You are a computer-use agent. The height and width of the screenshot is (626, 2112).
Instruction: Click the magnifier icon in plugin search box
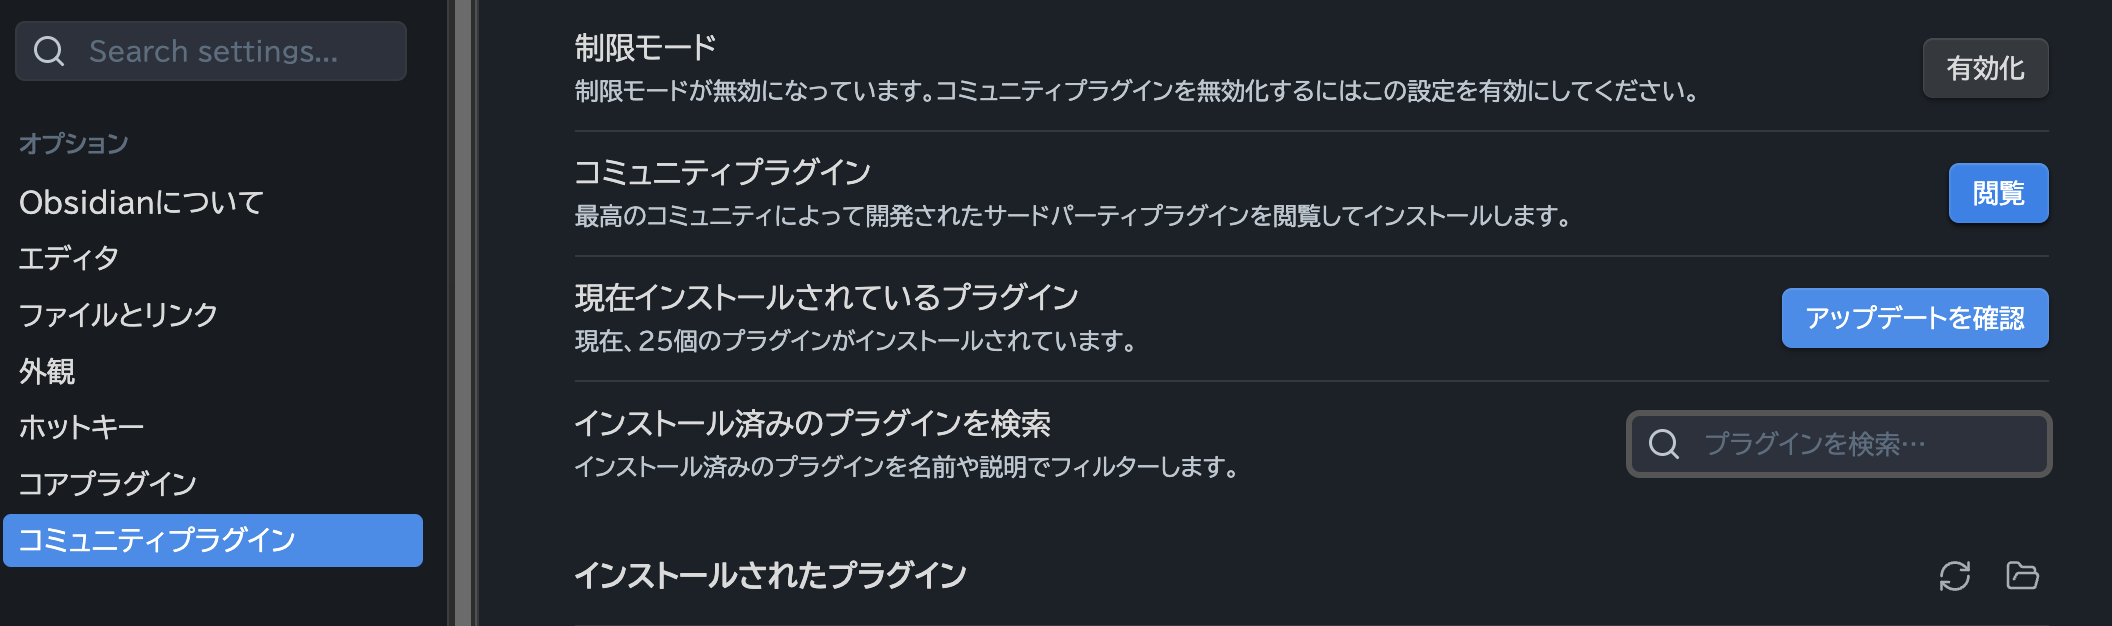click(x=1663, y=444)
